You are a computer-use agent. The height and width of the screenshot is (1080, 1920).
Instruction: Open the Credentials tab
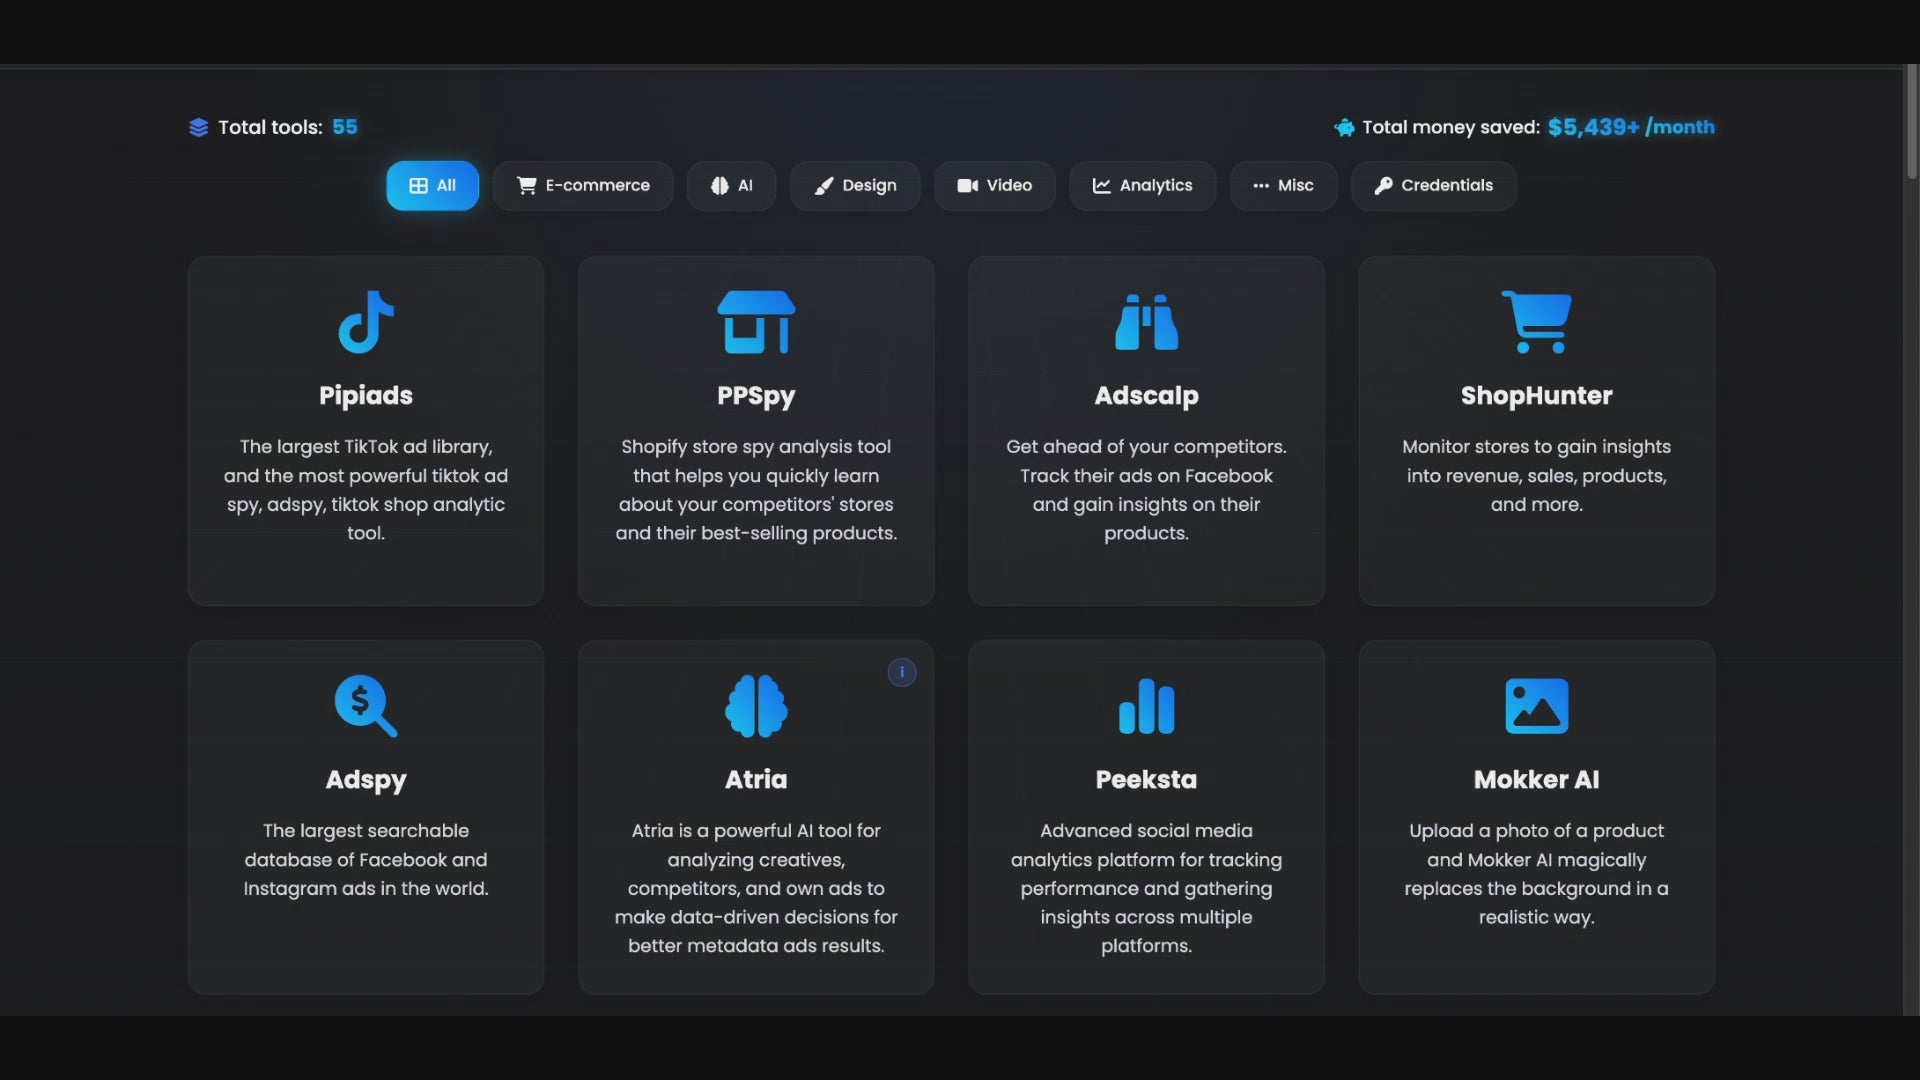[x=1433, y=186]
